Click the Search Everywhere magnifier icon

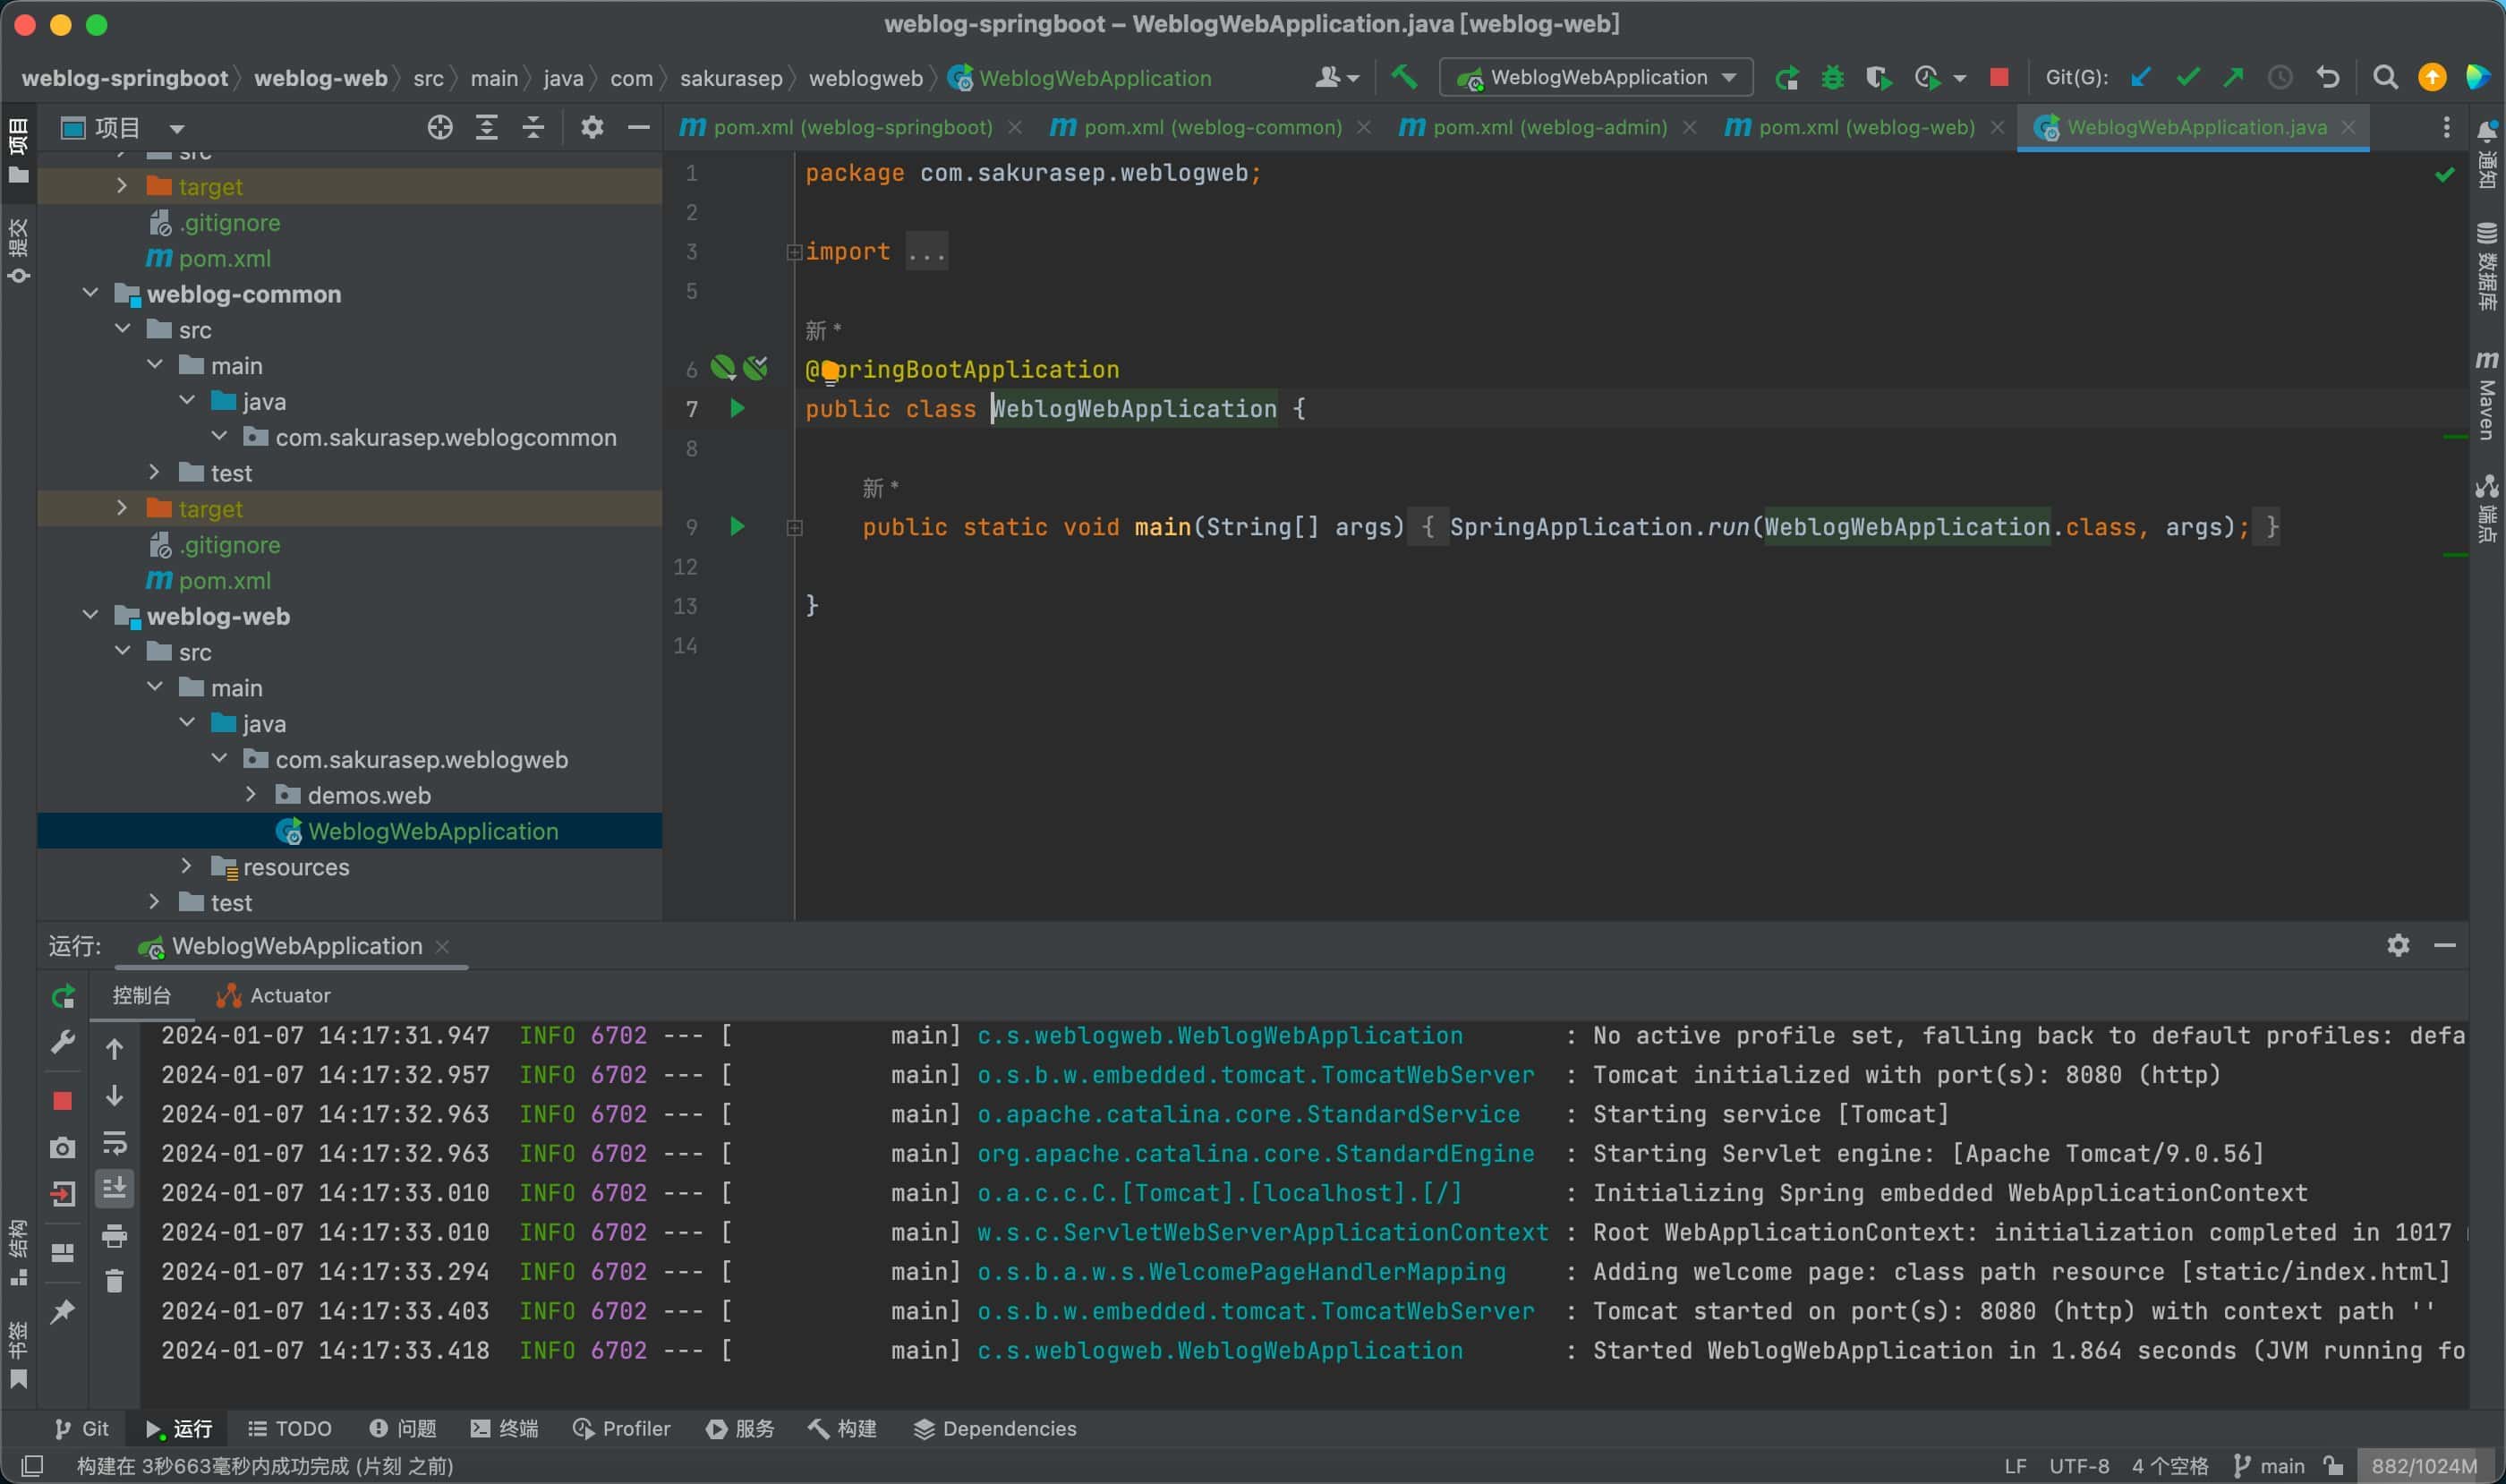coord(2384,77)
